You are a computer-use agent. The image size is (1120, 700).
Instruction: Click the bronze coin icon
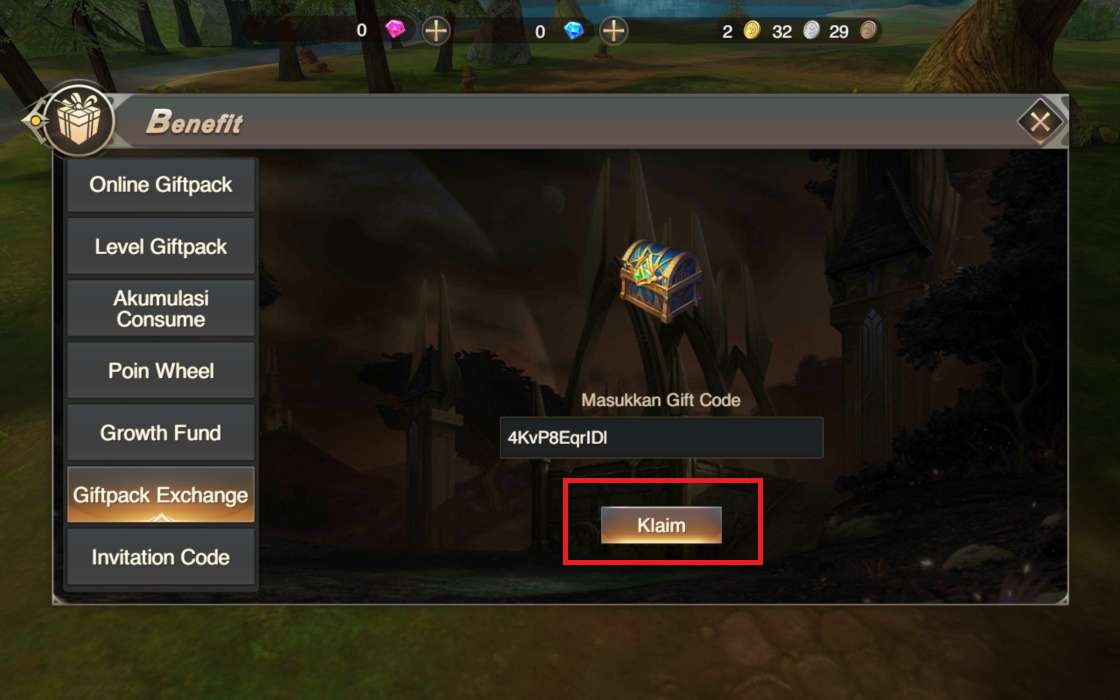(868, 31)
